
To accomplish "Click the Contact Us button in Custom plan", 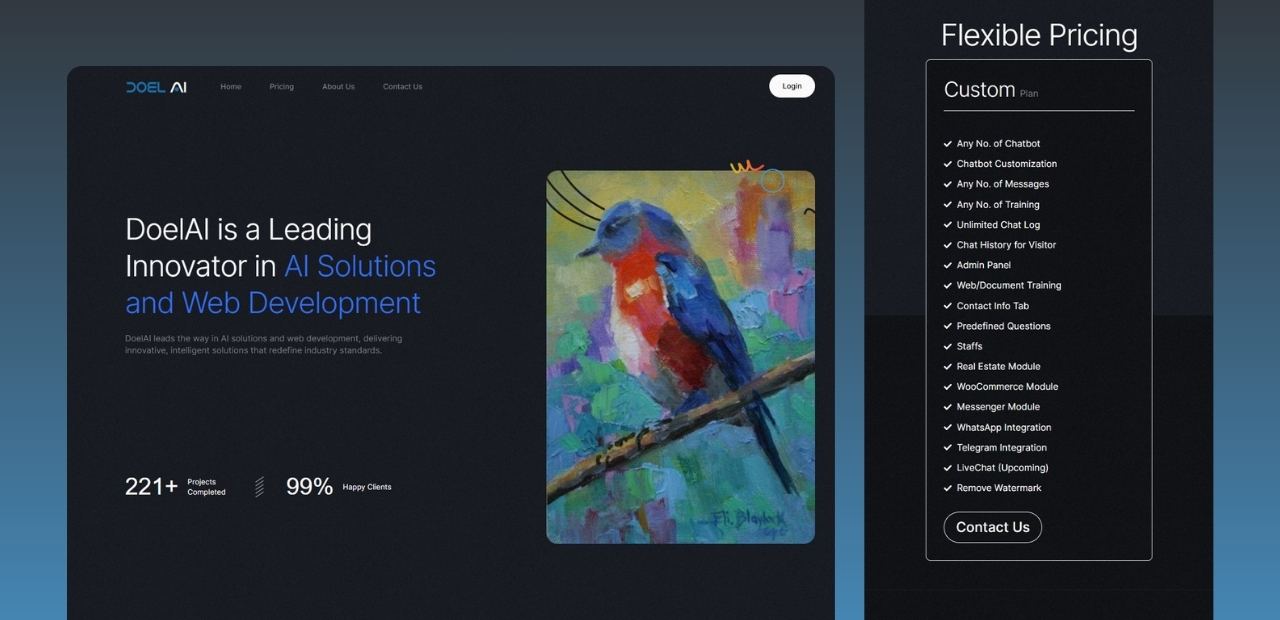I will pyautogui.click(x=993, y=527).
